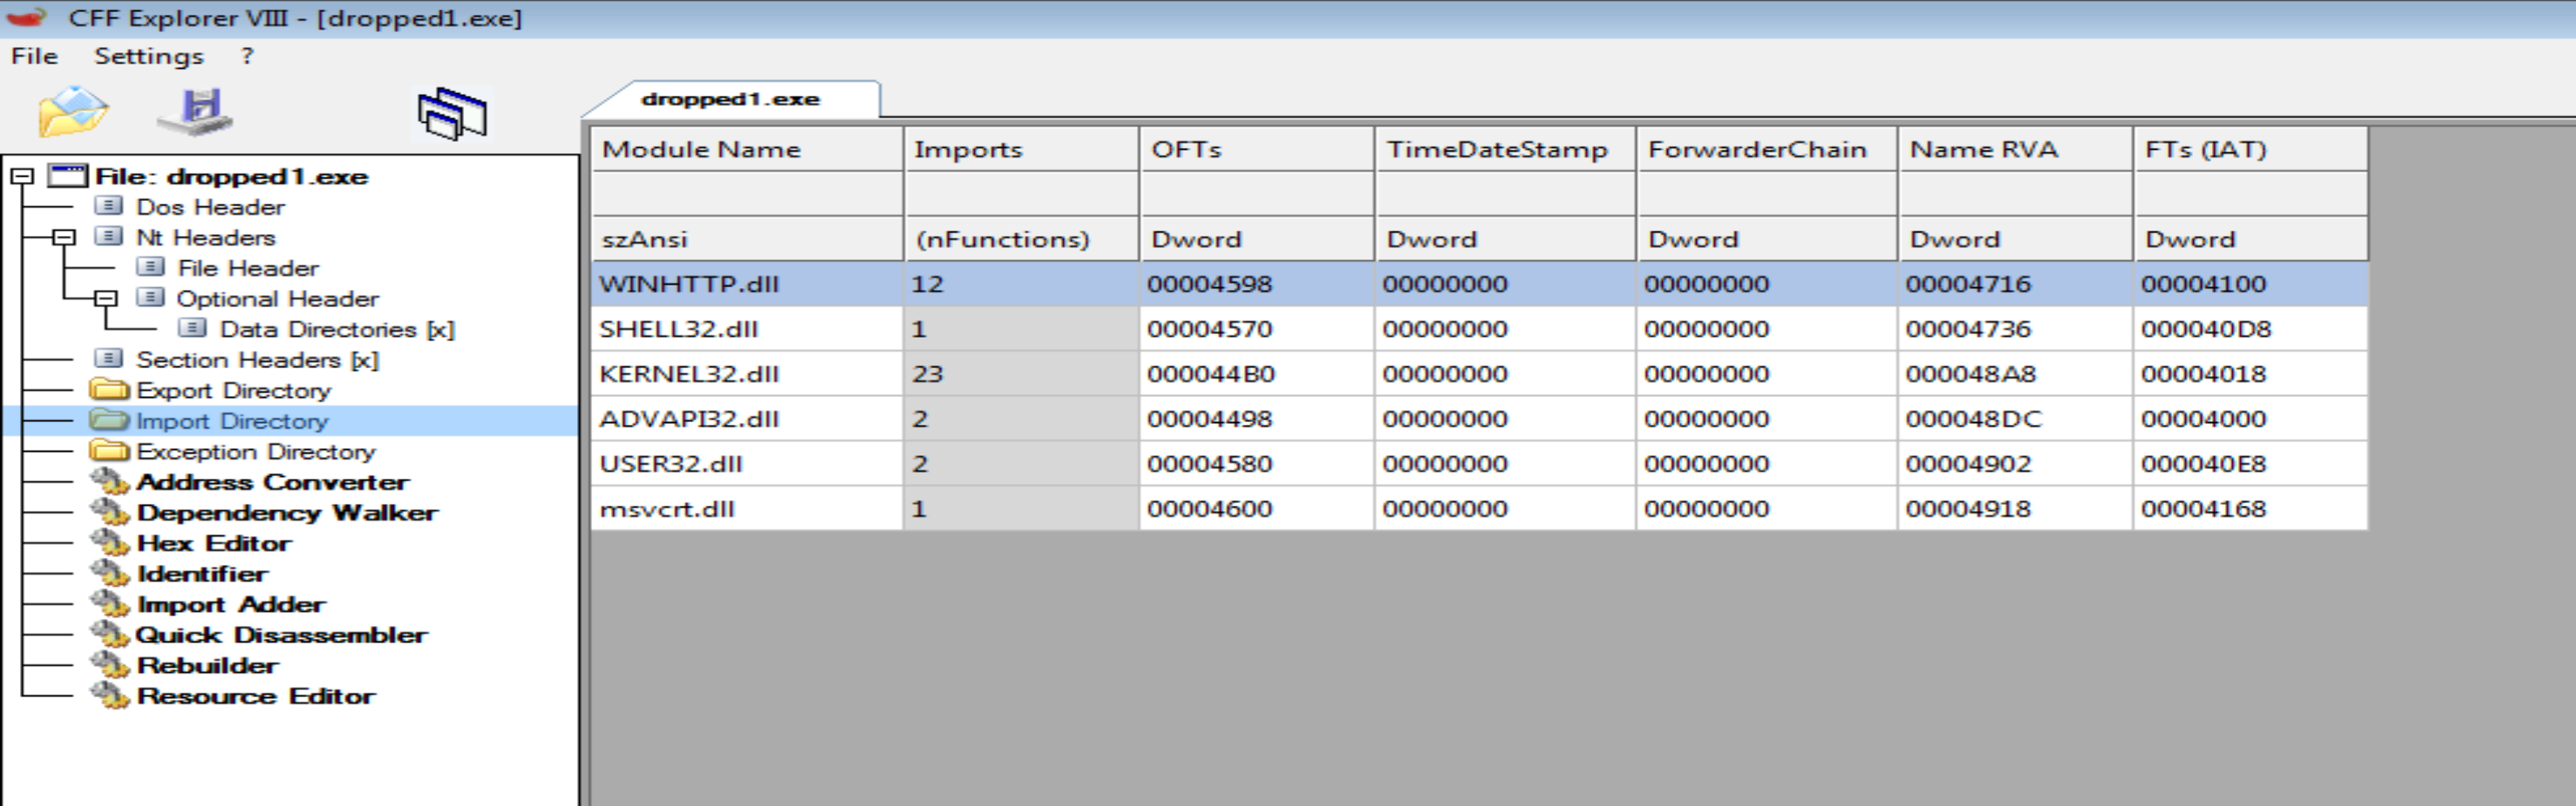Collapse the Nt Headers tree node

[64, 238]
